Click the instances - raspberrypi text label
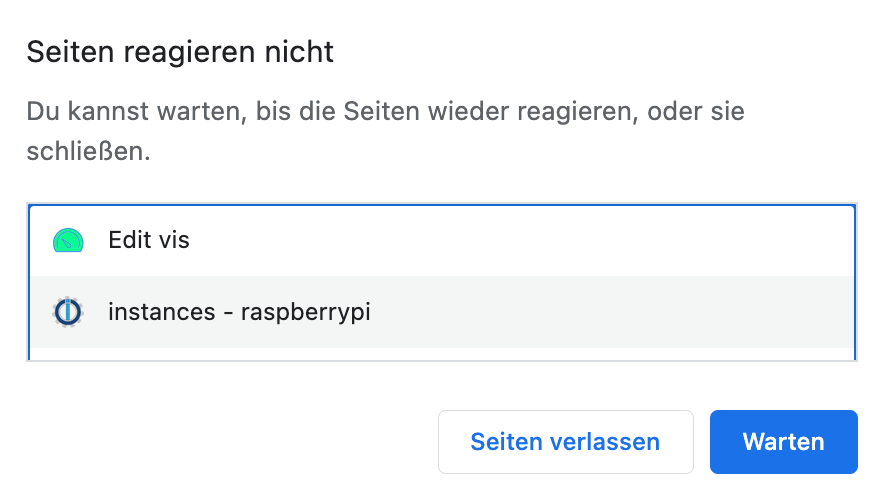This screenshot has width=884, height=504. [239, 312]
